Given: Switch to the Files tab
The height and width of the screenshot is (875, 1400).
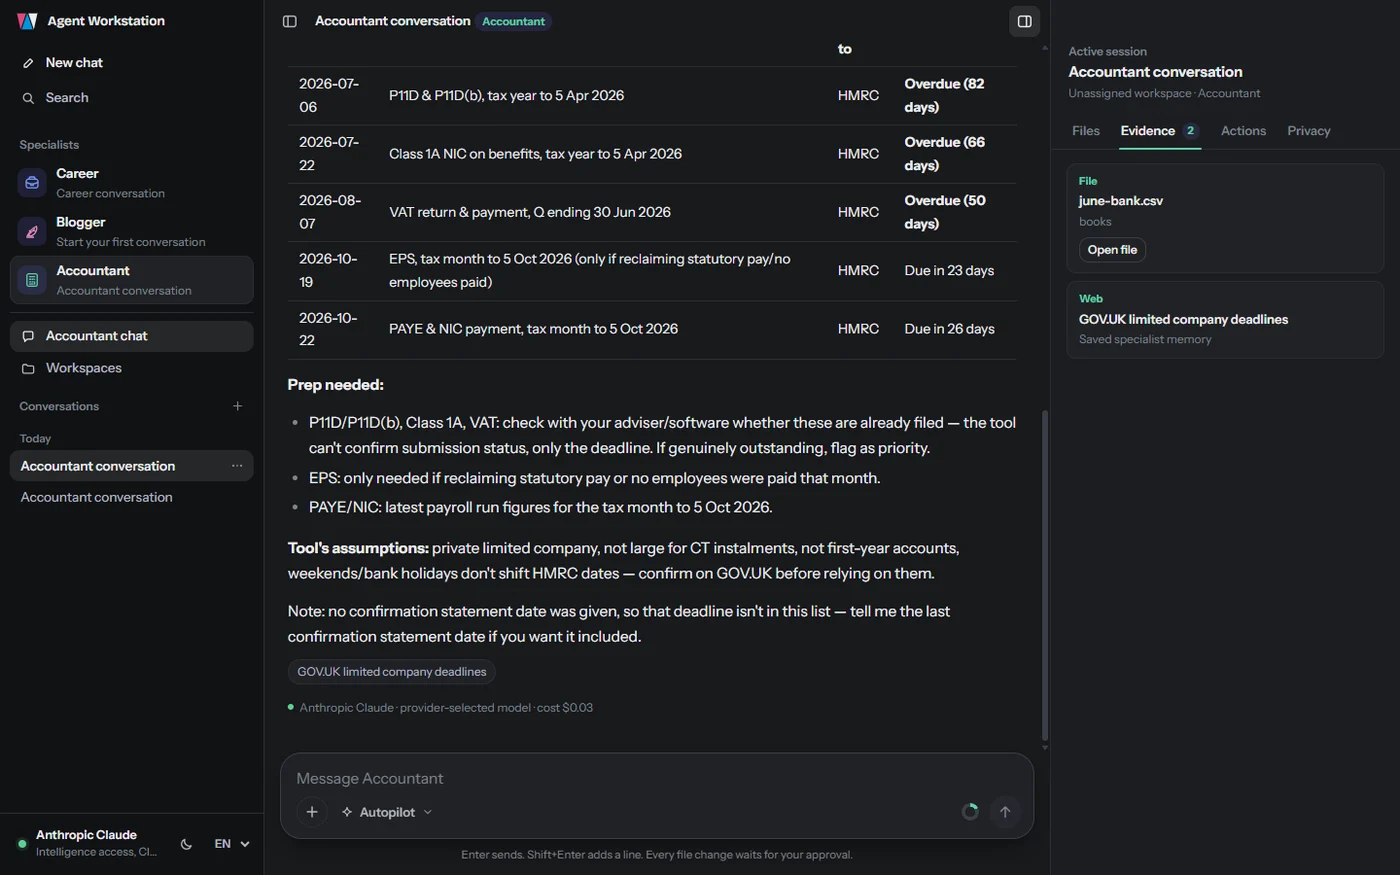Looking at the screenshot, I should coord(1086,131).
